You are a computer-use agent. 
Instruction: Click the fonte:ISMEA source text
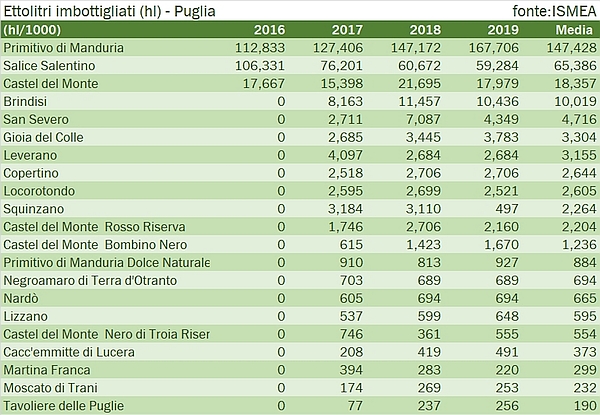pyautogui.click(x=551, y=10)
